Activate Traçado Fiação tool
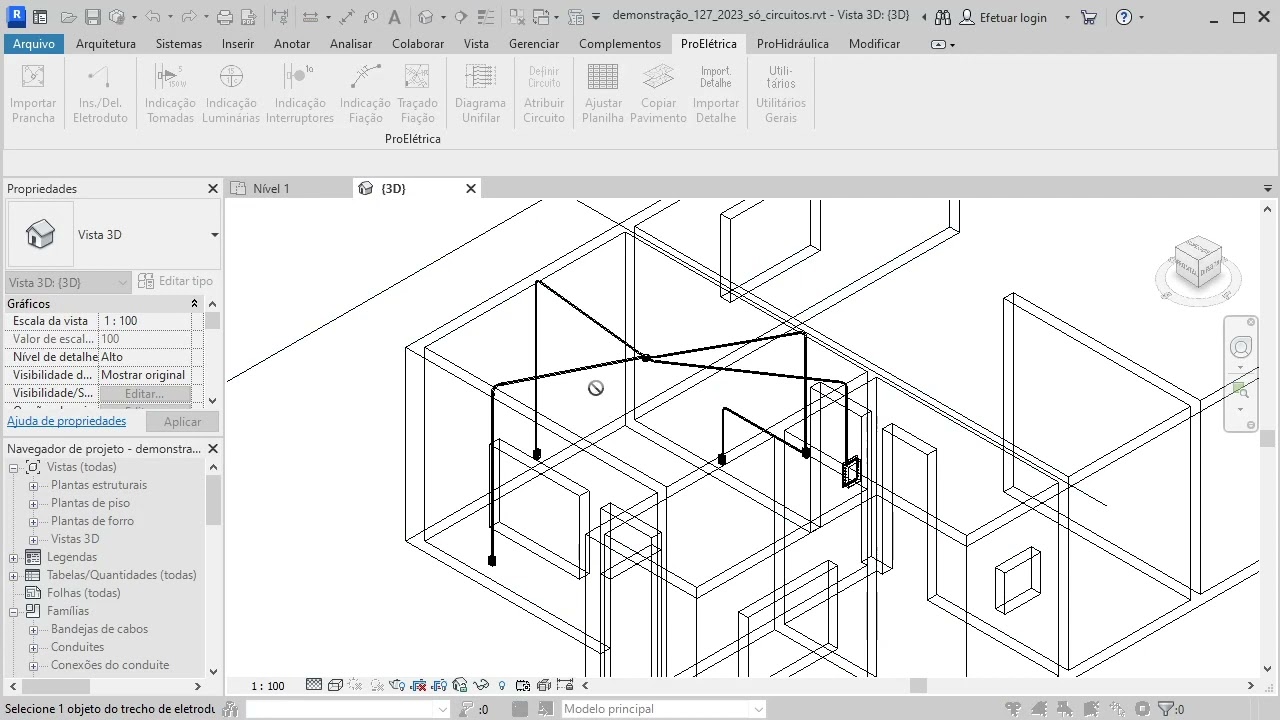Viewport: 1280px width, 720px height. point(417,93)
